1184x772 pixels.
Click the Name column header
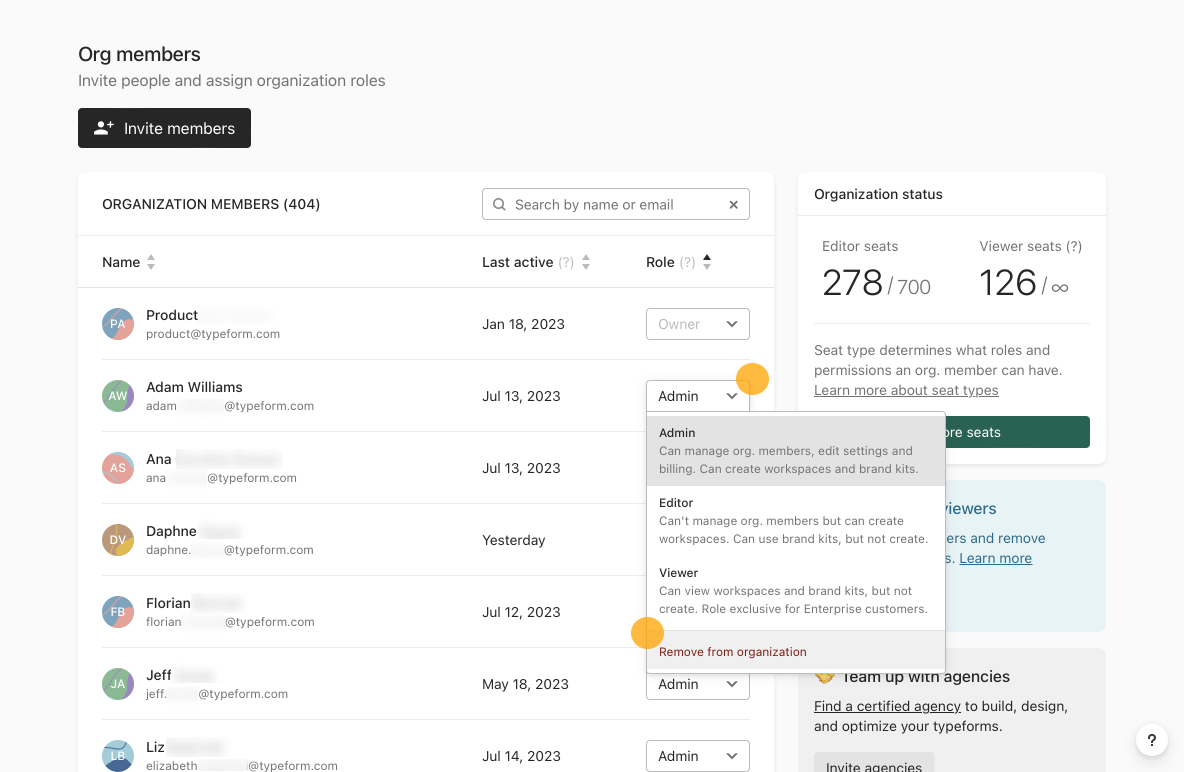(121, 262)
